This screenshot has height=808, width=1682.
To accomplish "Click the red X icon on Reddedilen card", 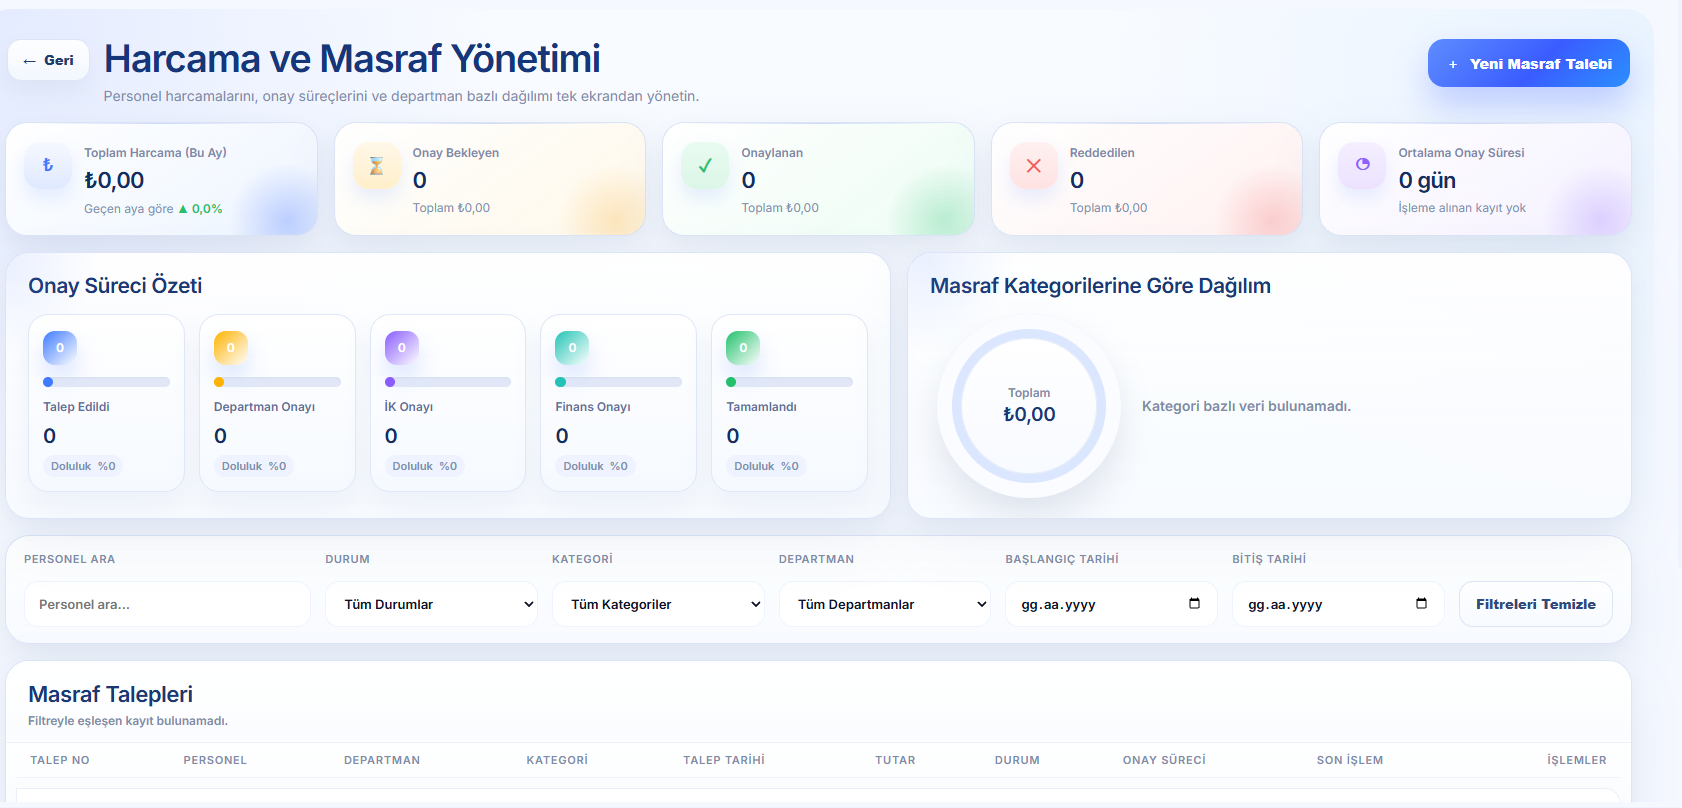I will pyautogui.click(x=1034, y=165).
